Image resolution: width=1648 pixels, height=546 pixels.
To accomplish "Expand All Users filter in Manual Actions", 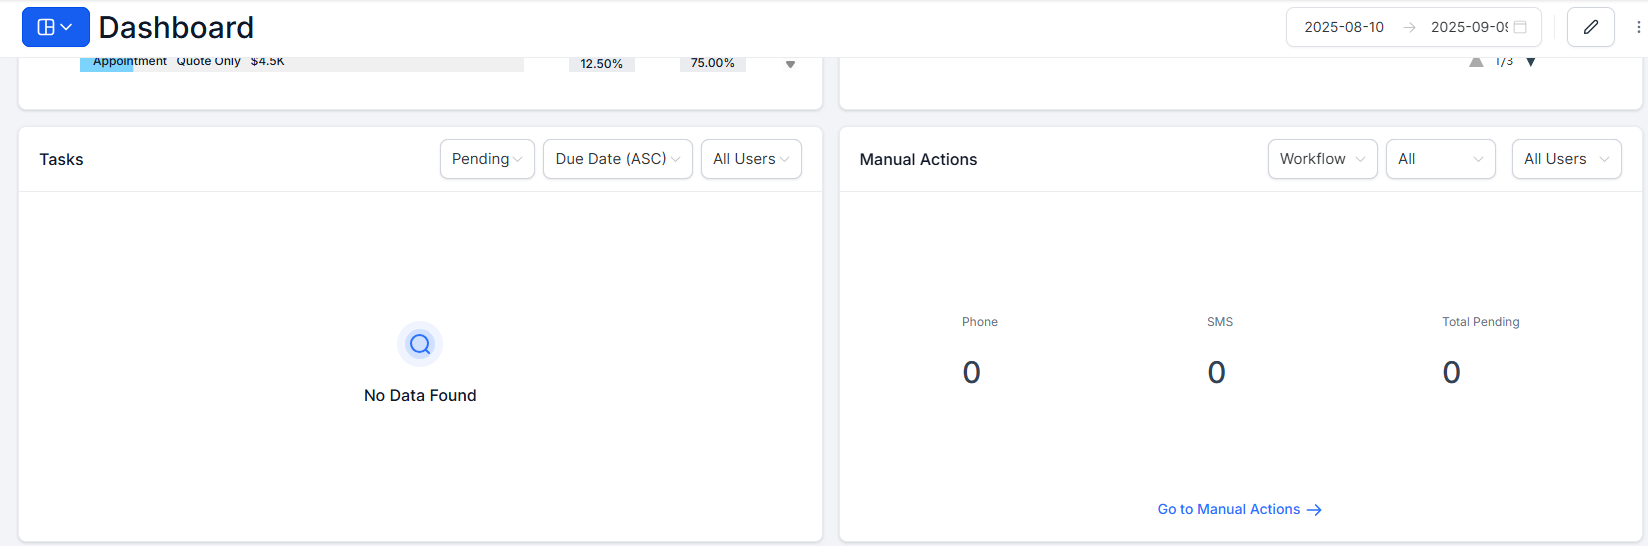I will point(1566,159).
